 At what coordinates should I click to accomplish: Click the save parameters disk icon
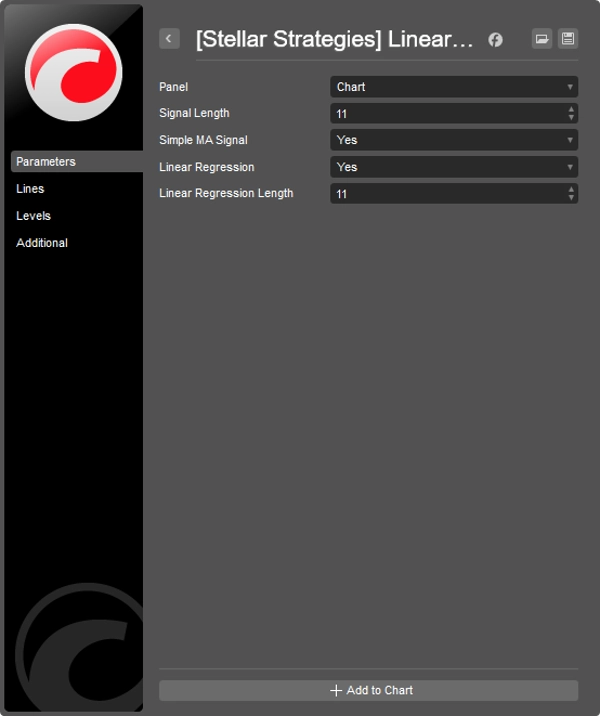pyautogui.click(x=568, y=39)
